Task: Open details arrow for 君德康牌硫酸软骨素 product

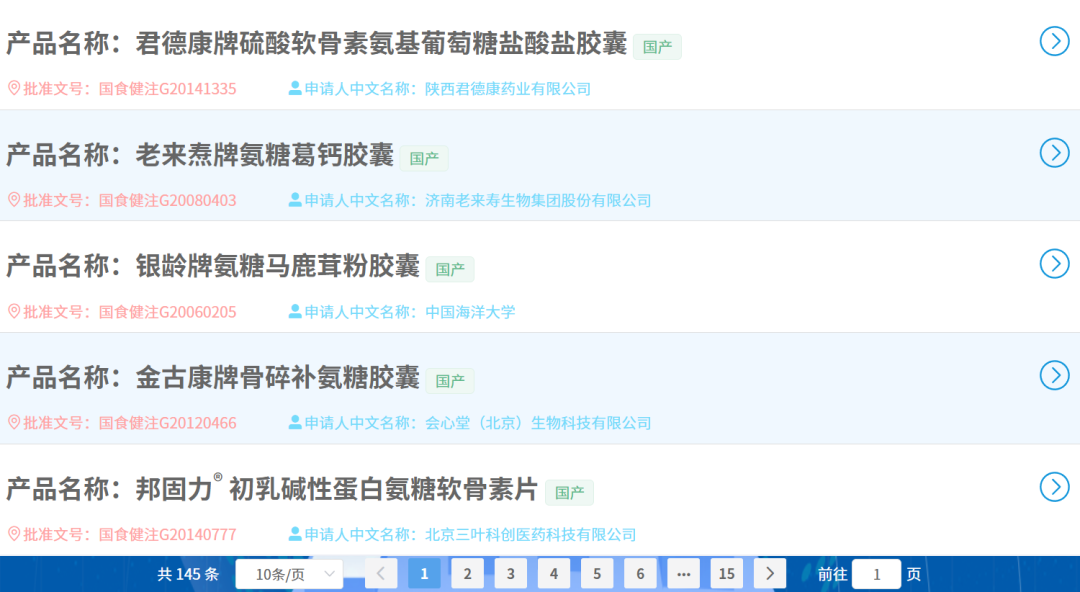Action: point(1055,41)
